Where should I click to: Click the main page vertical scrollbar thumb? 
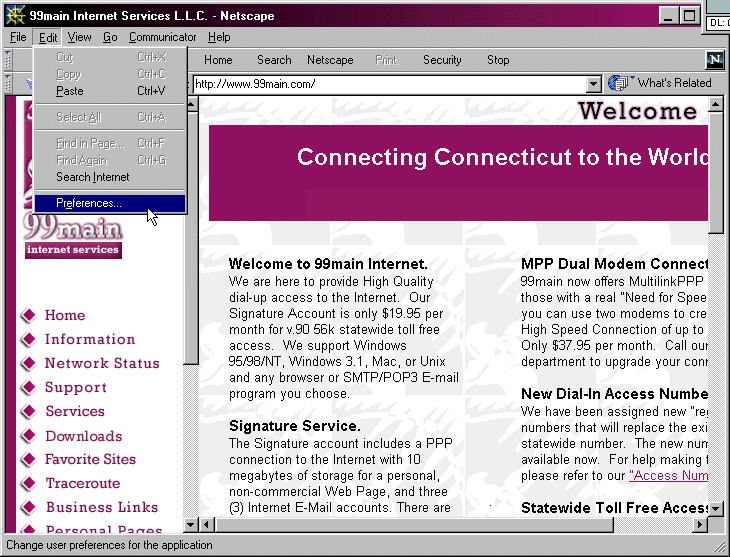pyautogui.click(x=716, y=173)
